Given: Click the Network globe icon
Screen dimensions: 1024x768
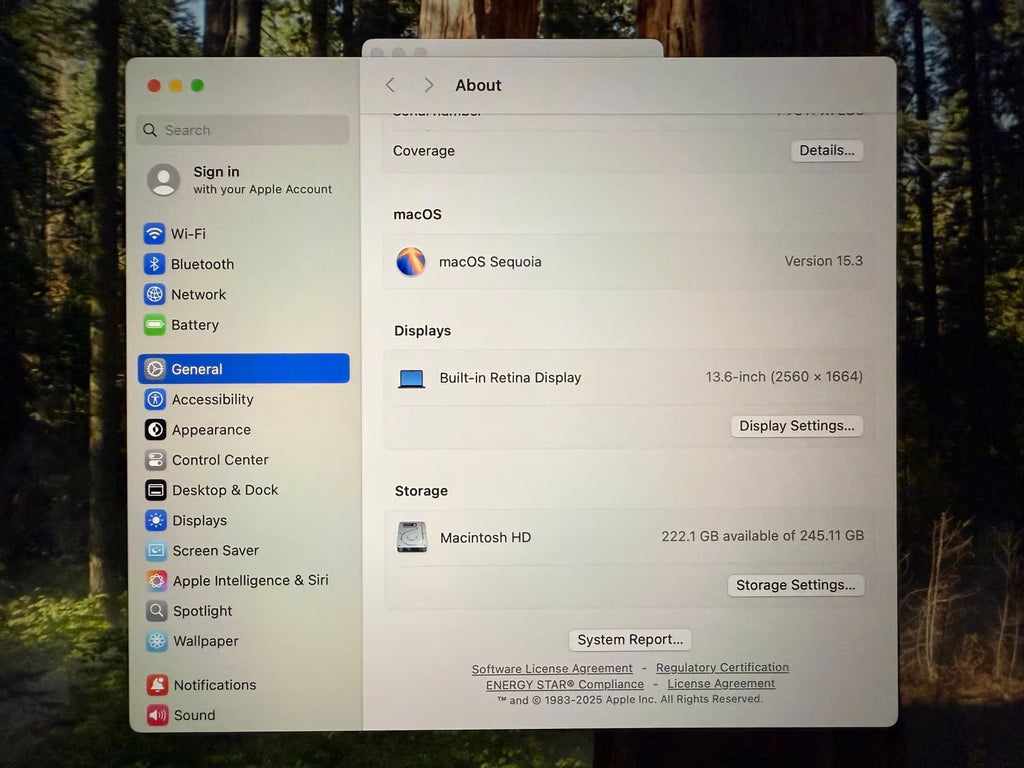Looking at the screenshot, I should coord(154,294).
